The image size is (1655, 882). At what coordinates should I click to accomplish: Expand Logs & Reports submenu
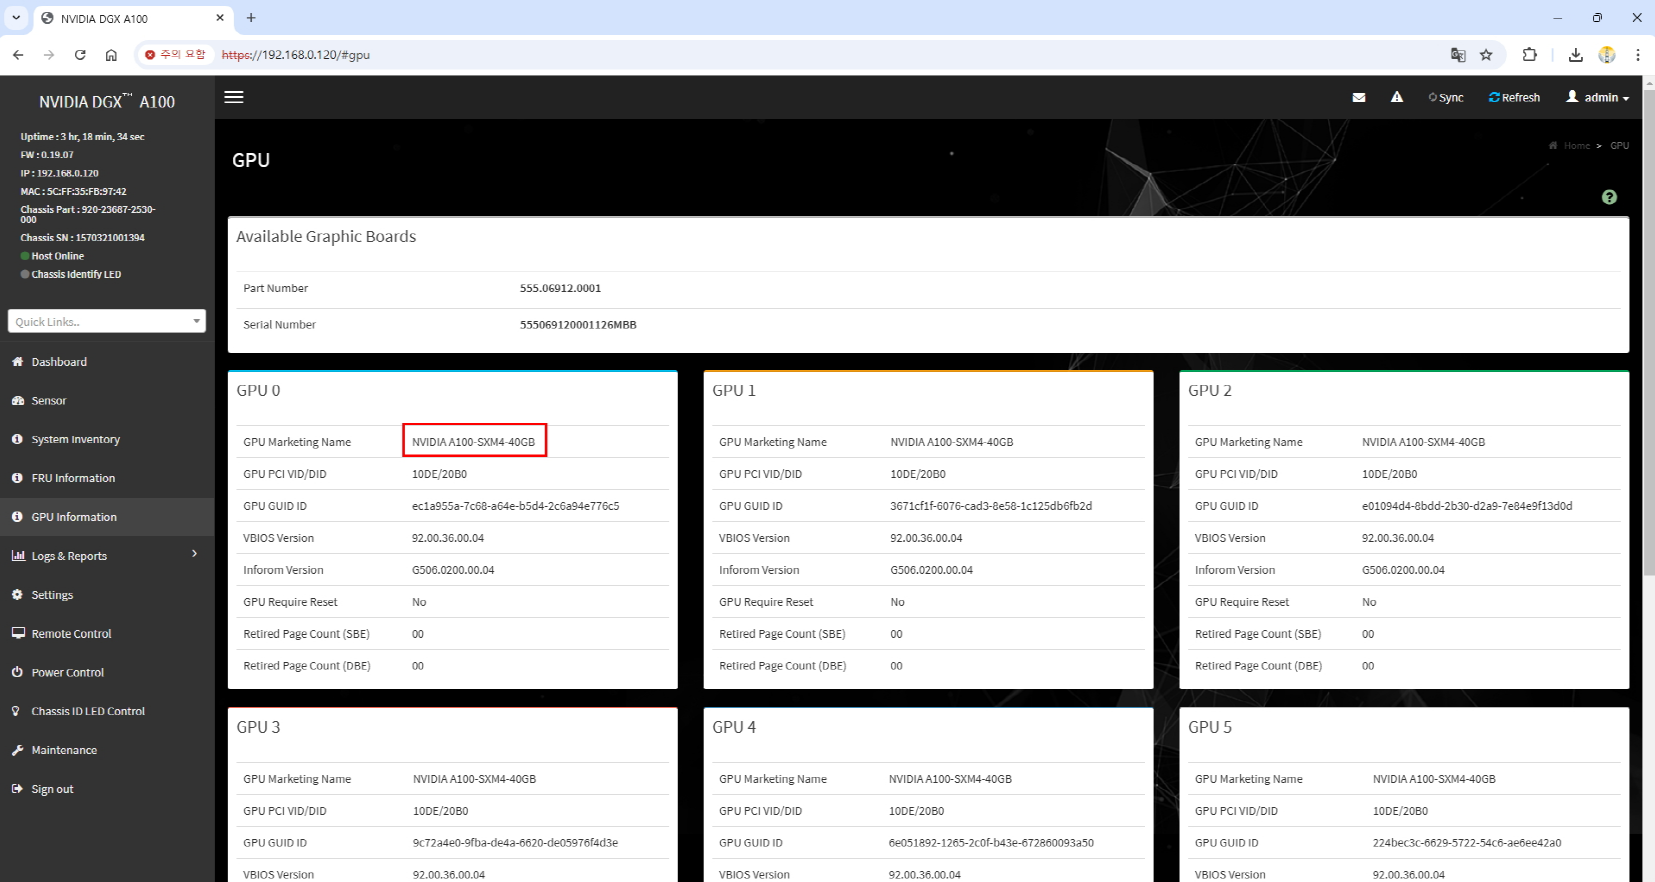tap(107, 556)
